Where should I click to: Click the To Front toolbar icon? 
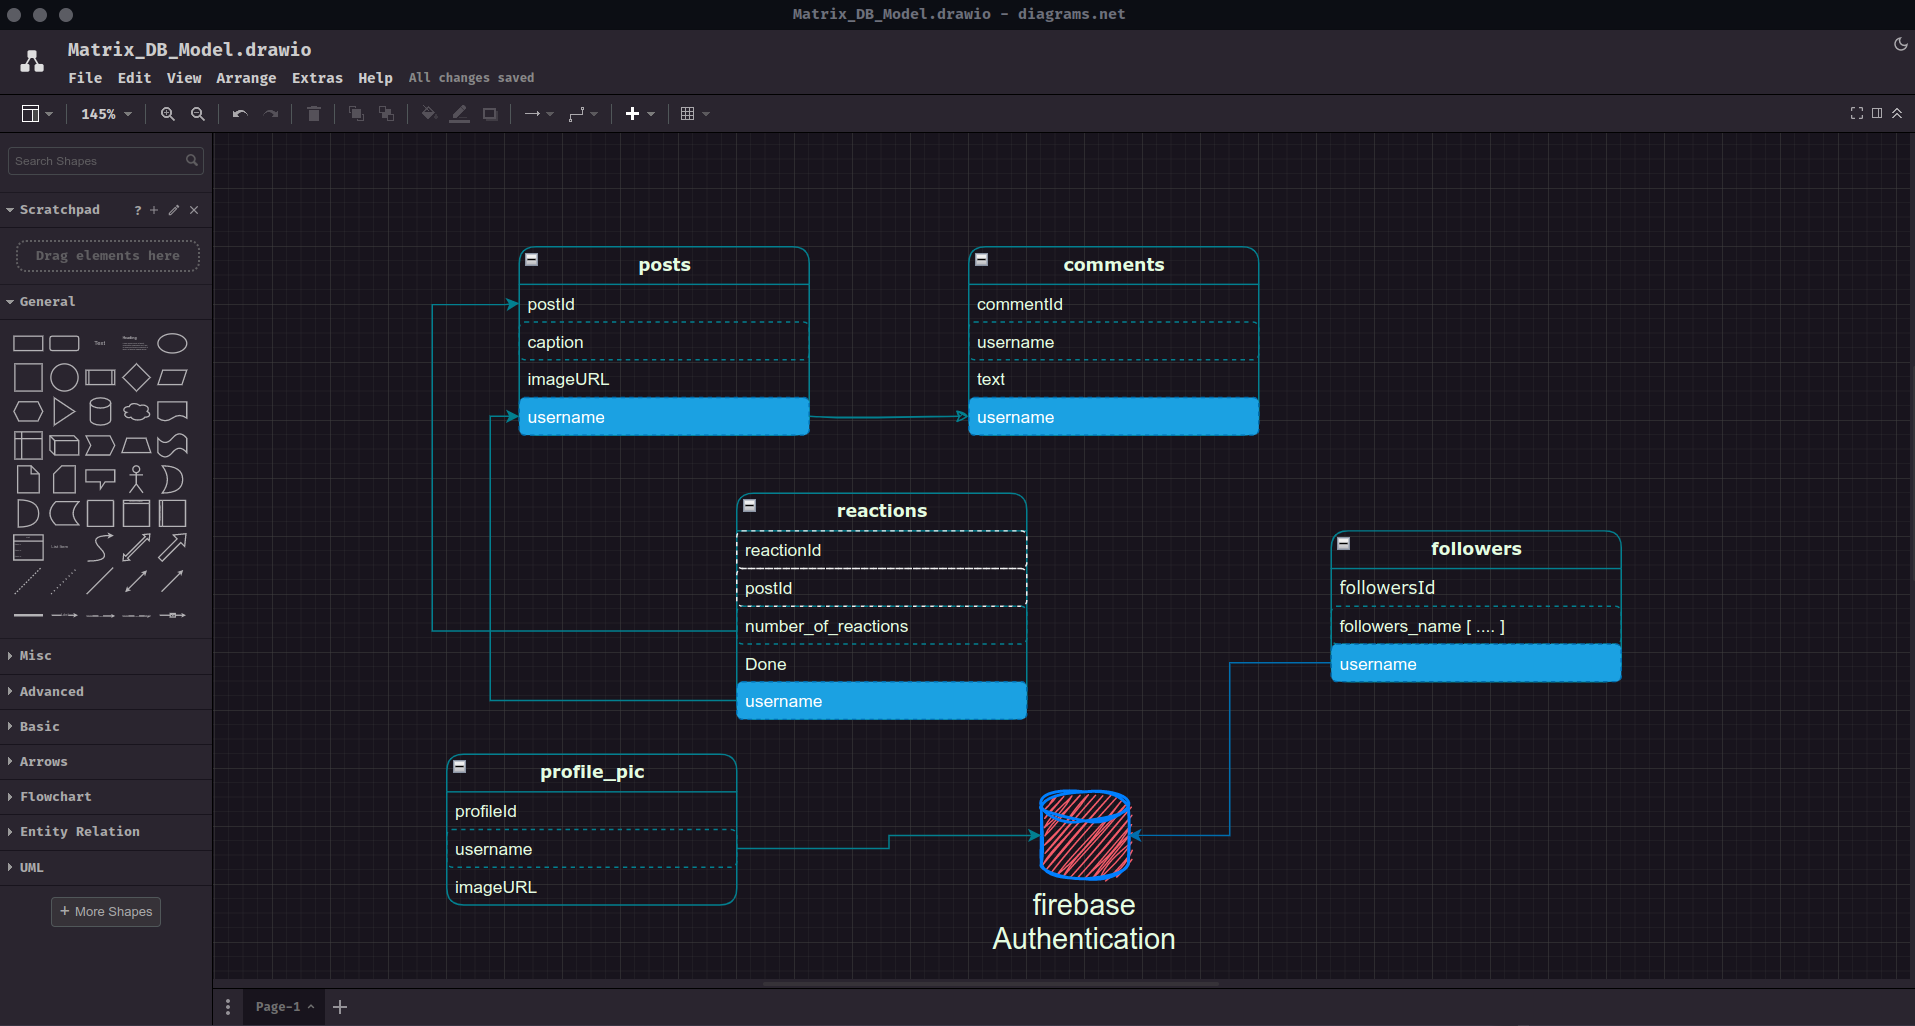tap(355, 114)
